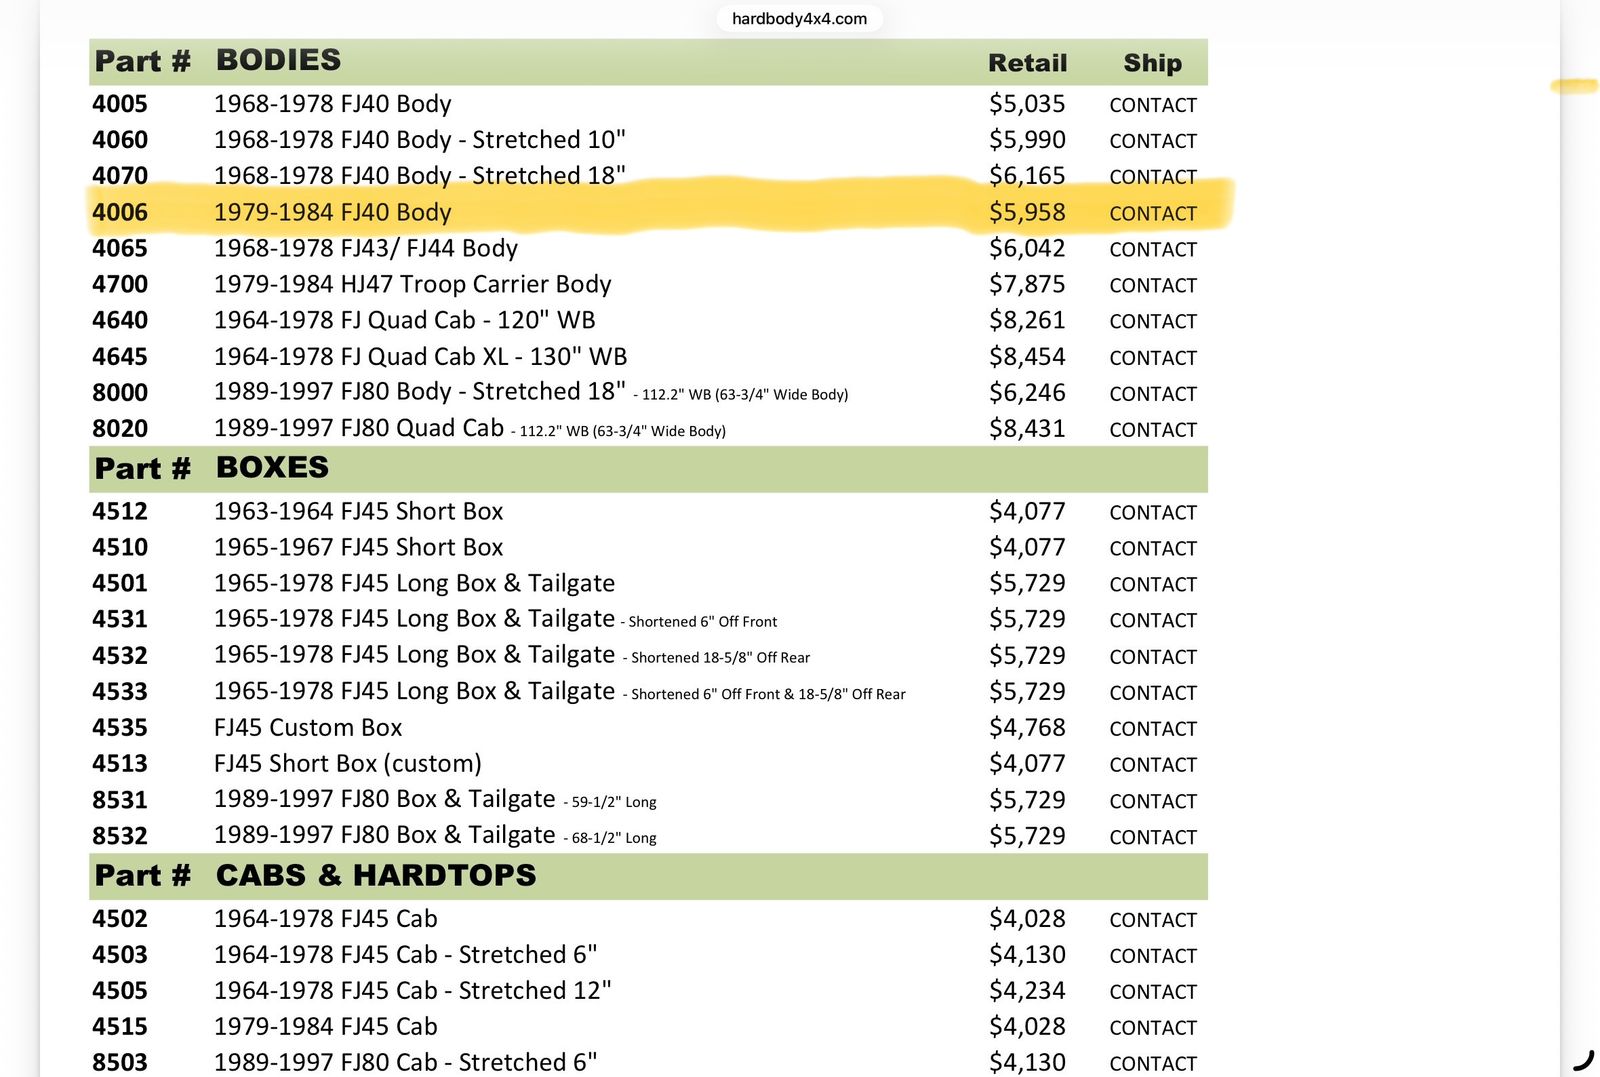Click CONTACT for 1963-1964 FJ45 Short Box
Image resolution: width=1600 pixels, height=1077 pixels.
click(1153, 512)
